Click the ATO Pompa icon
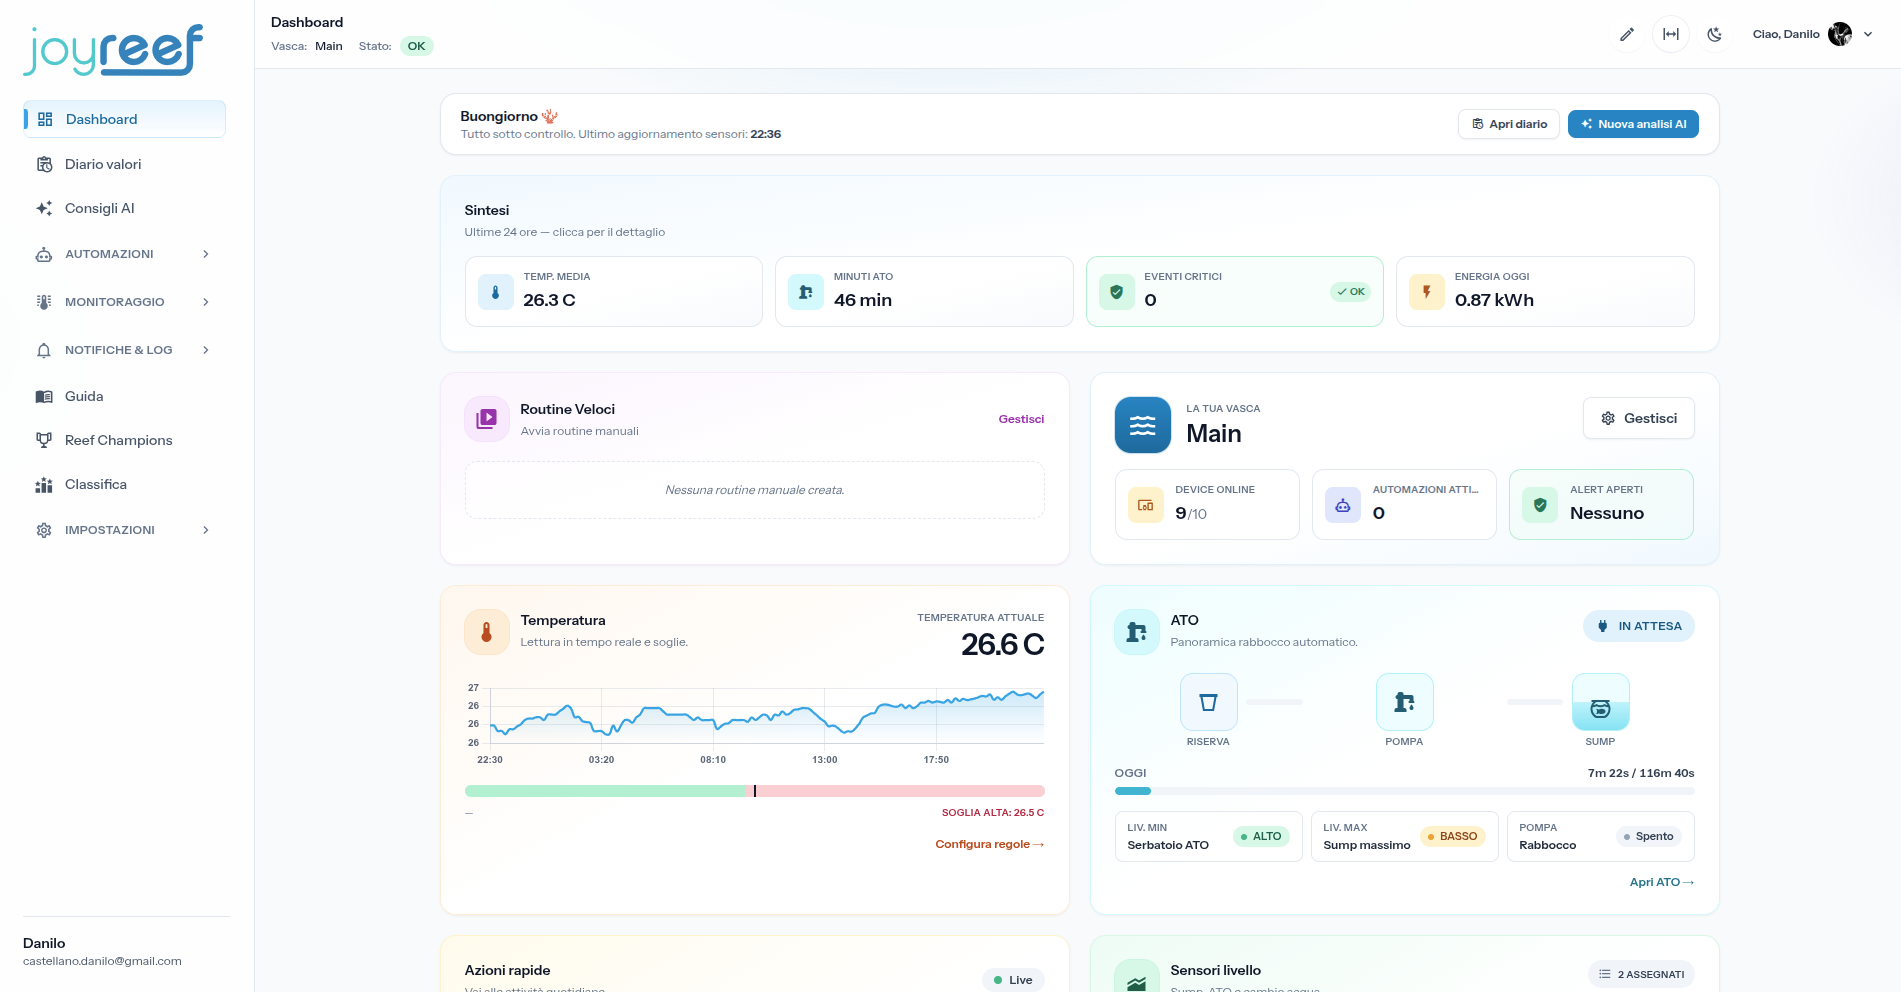This screenshot has width=1901, height=992. (1404, 702)
